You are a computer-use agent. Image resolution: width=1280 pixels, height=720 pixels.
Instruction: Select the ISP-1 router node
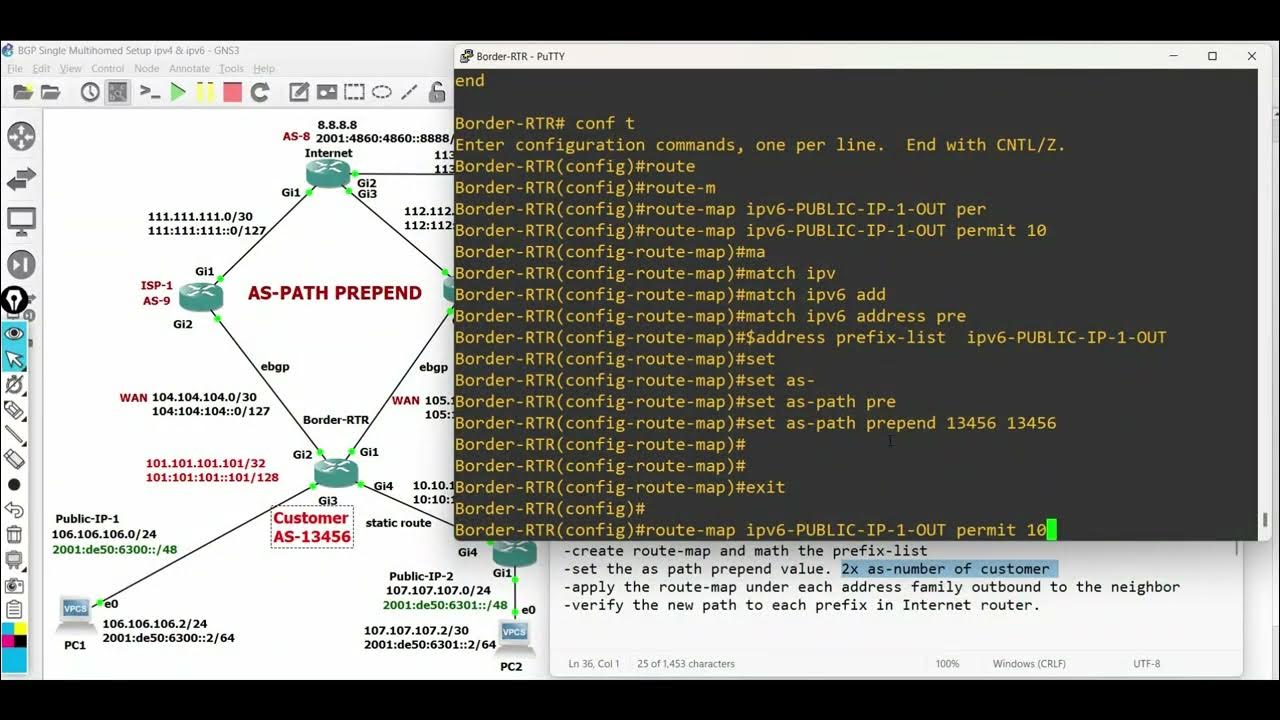[201, 296]
